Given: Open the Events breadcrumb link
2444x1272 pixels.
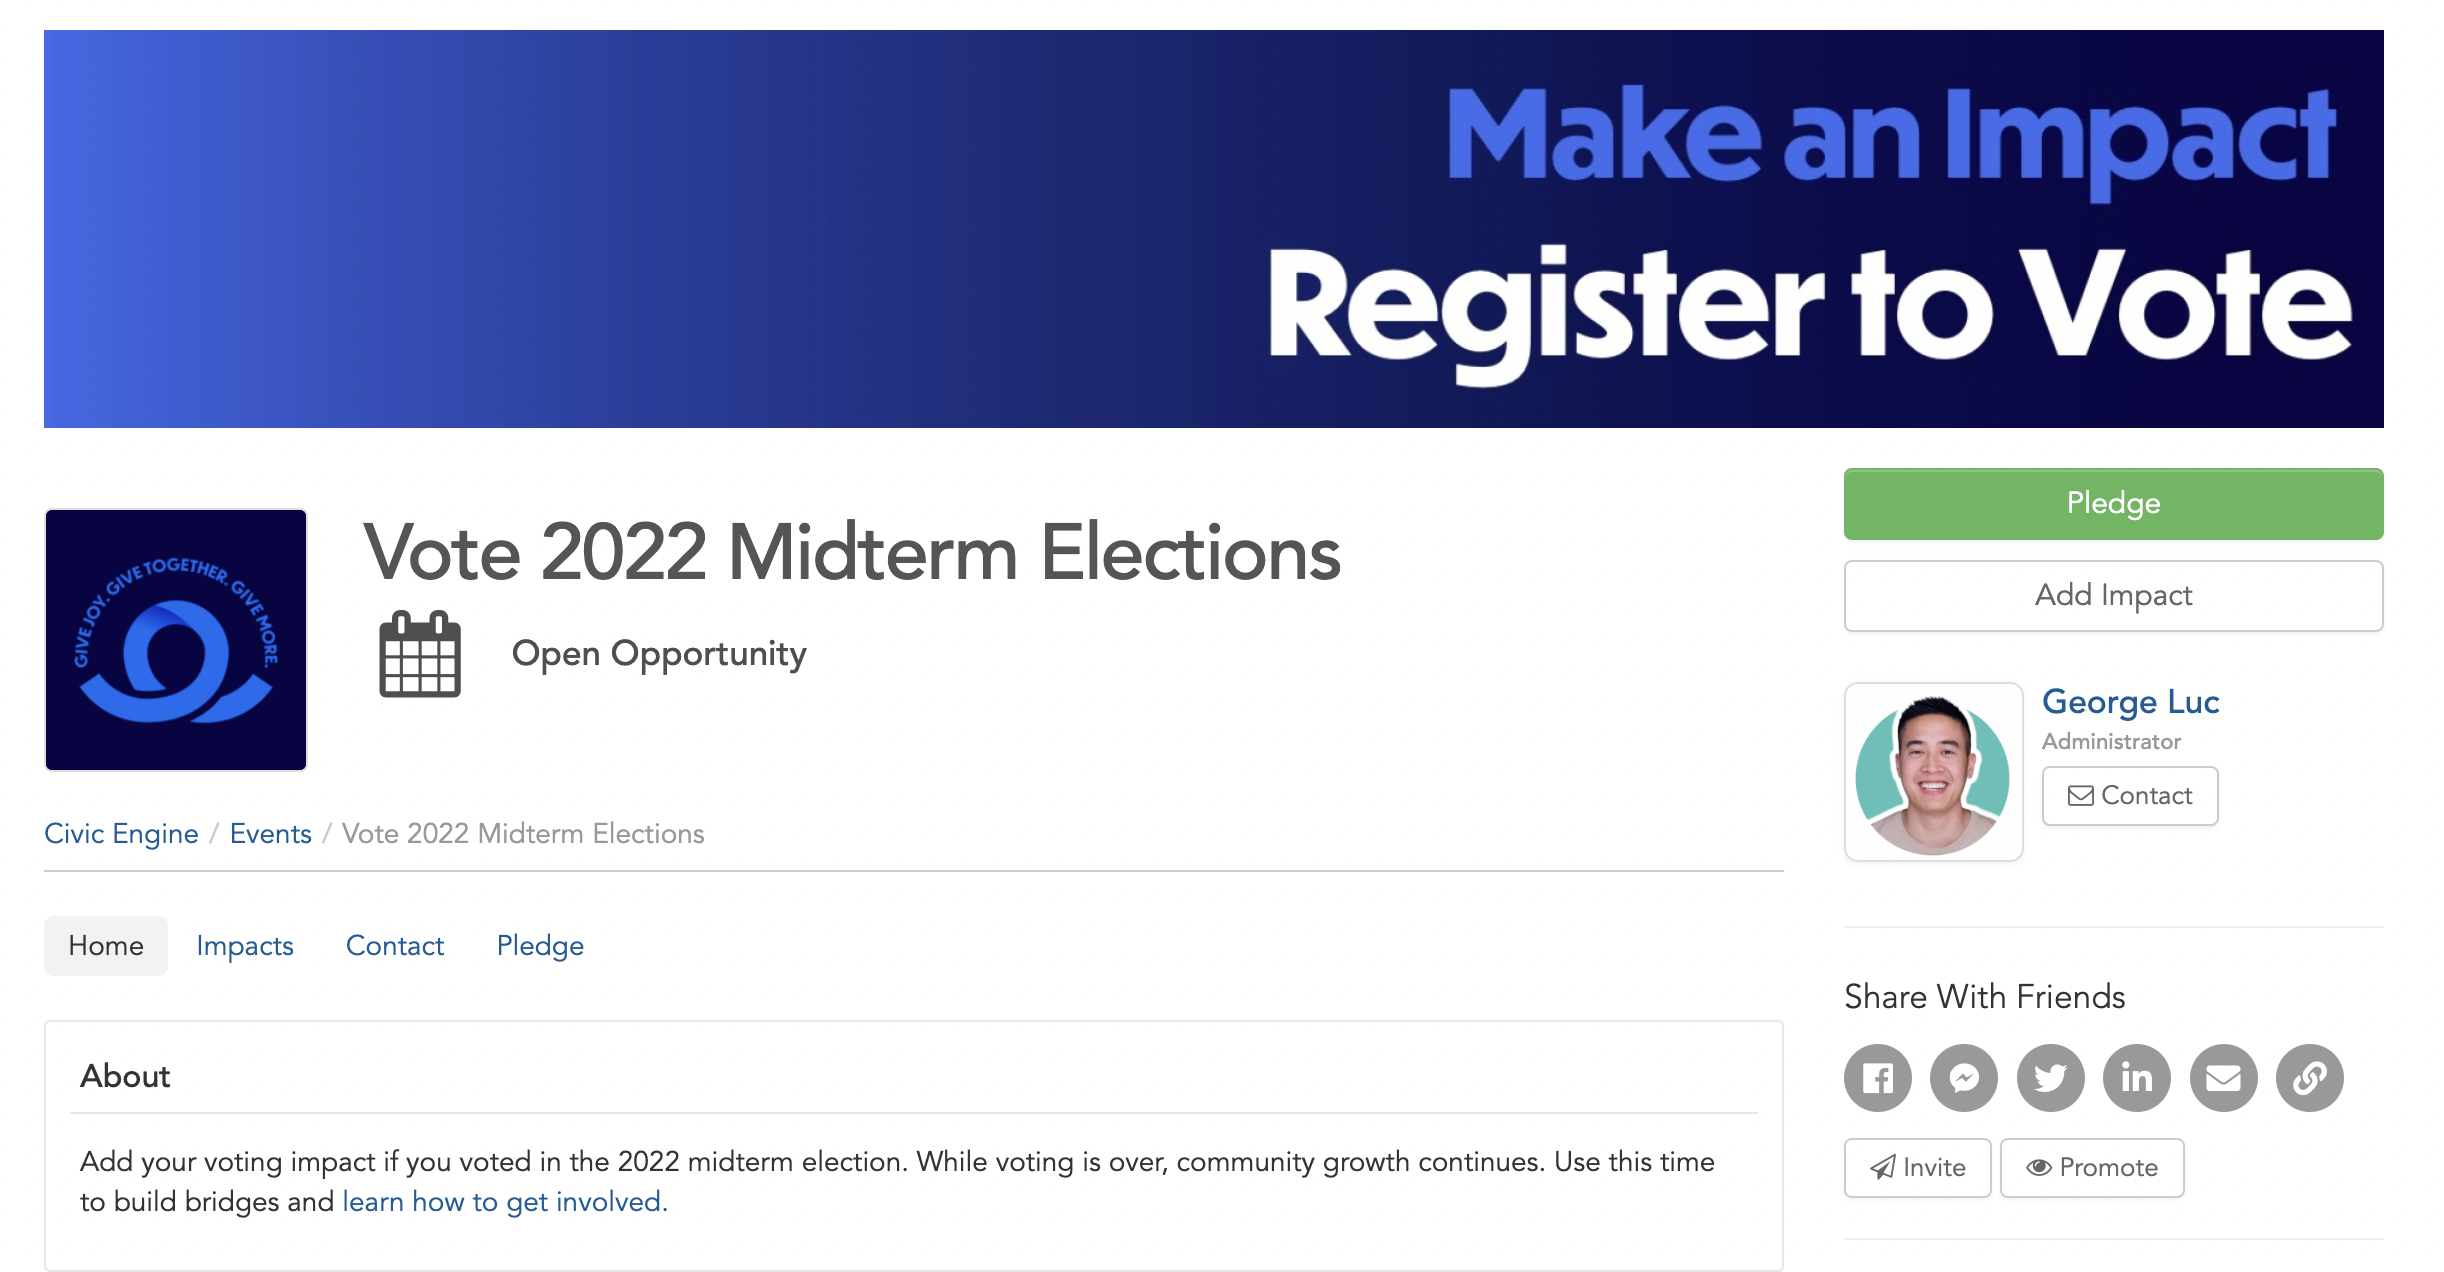Looking at the screenshot, I should click(x=271, y=834).
